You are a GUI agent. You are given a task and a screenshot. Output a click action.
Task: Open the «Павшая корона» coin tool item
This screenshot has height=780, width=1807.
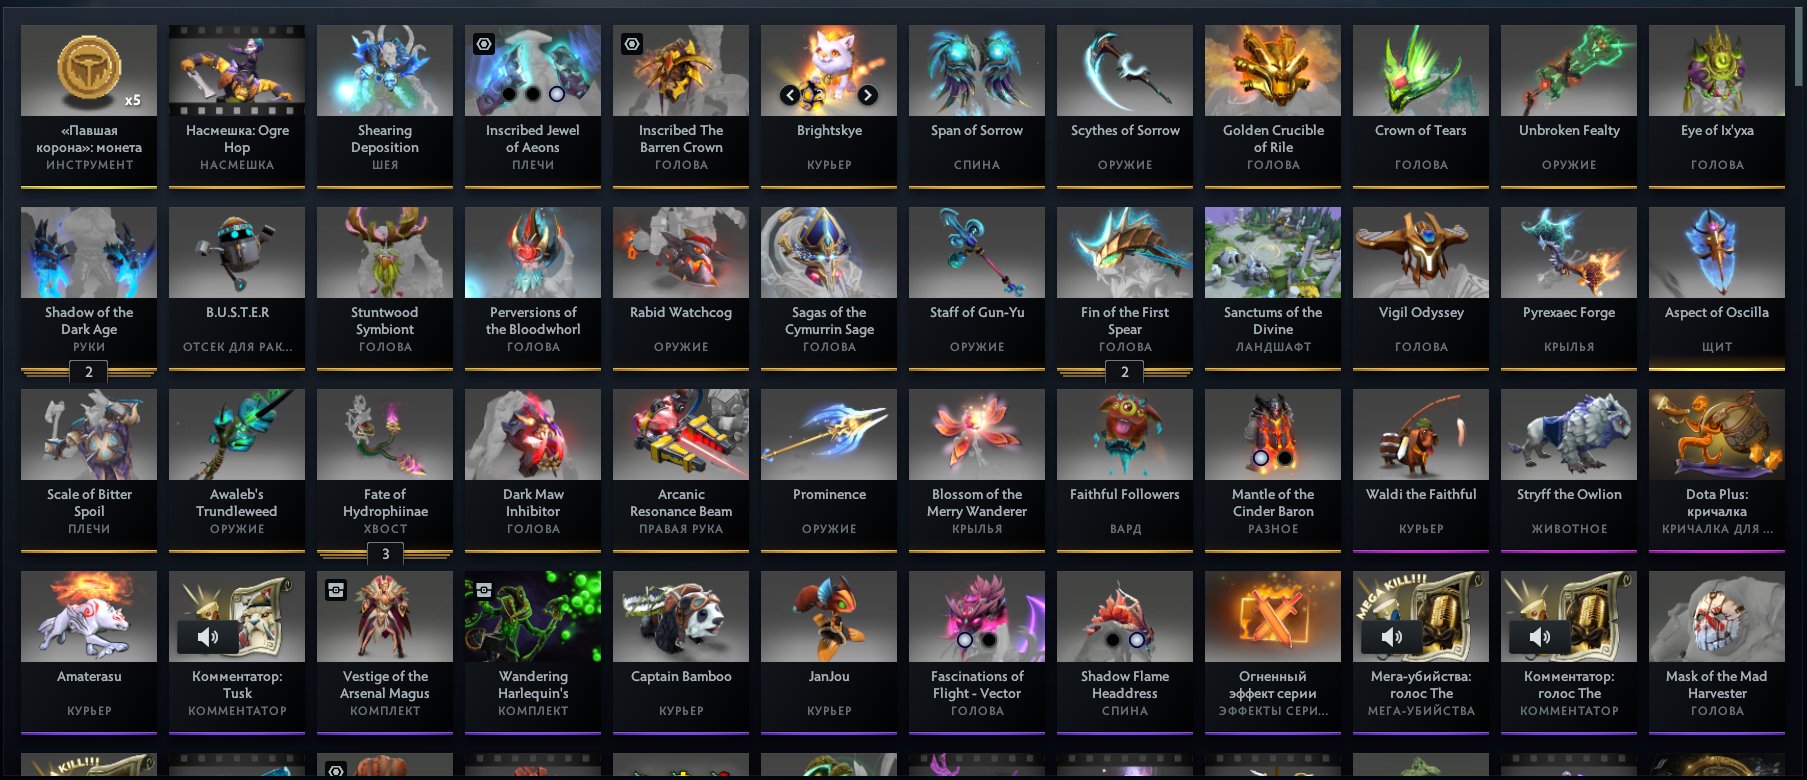89,105
